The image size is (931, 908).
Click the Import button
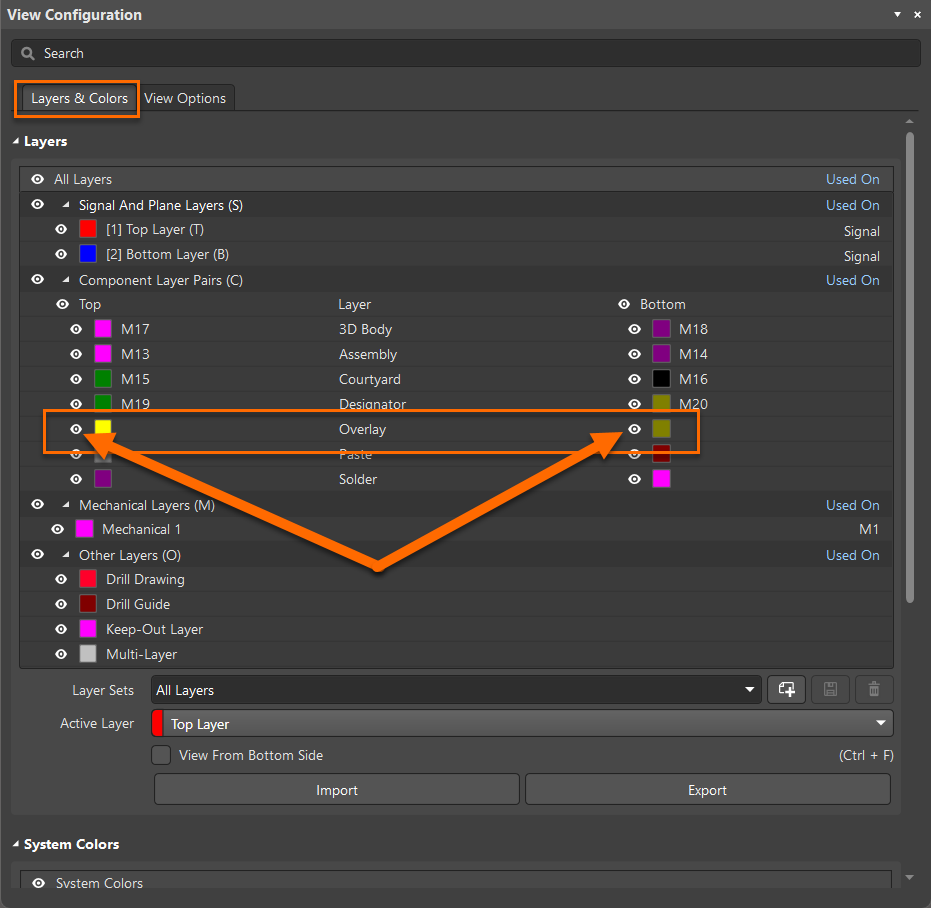coord(337,790)
